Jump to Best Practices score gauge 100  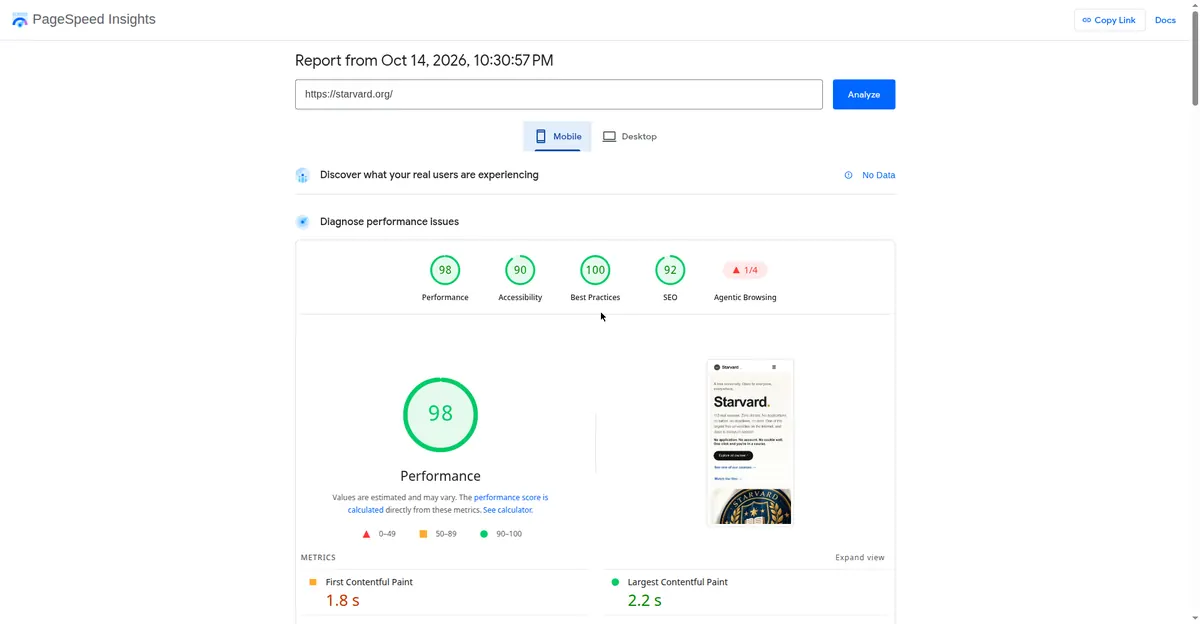click(595, 270)
